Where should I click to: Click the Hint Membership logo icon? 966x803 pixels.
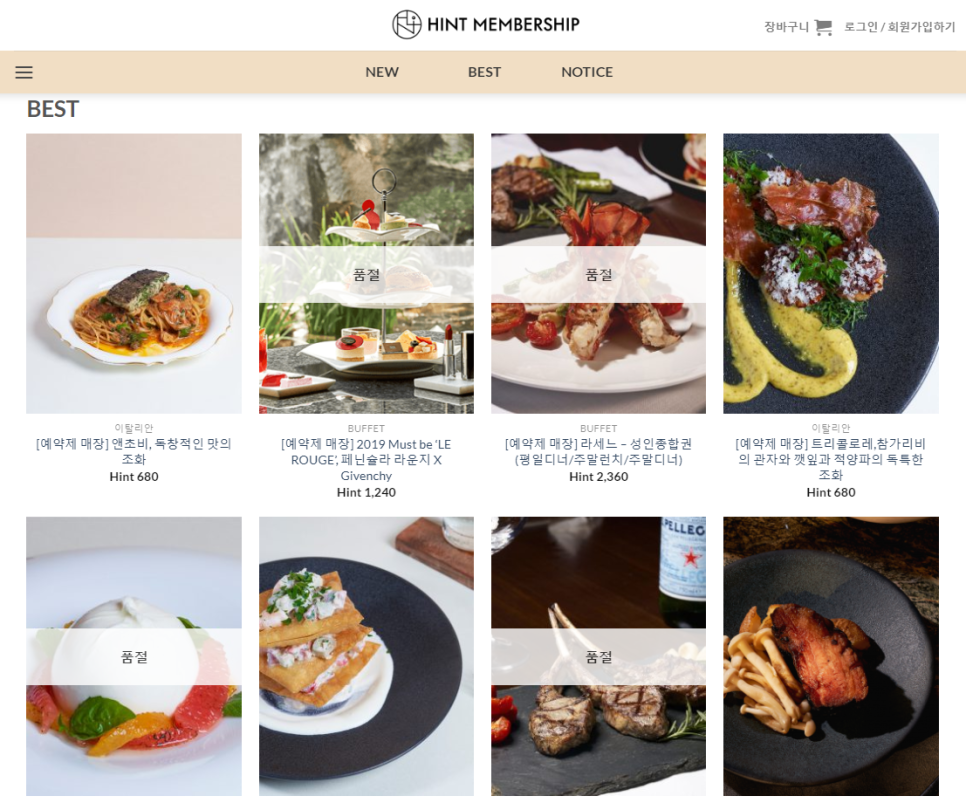click(x=407, y=25)
